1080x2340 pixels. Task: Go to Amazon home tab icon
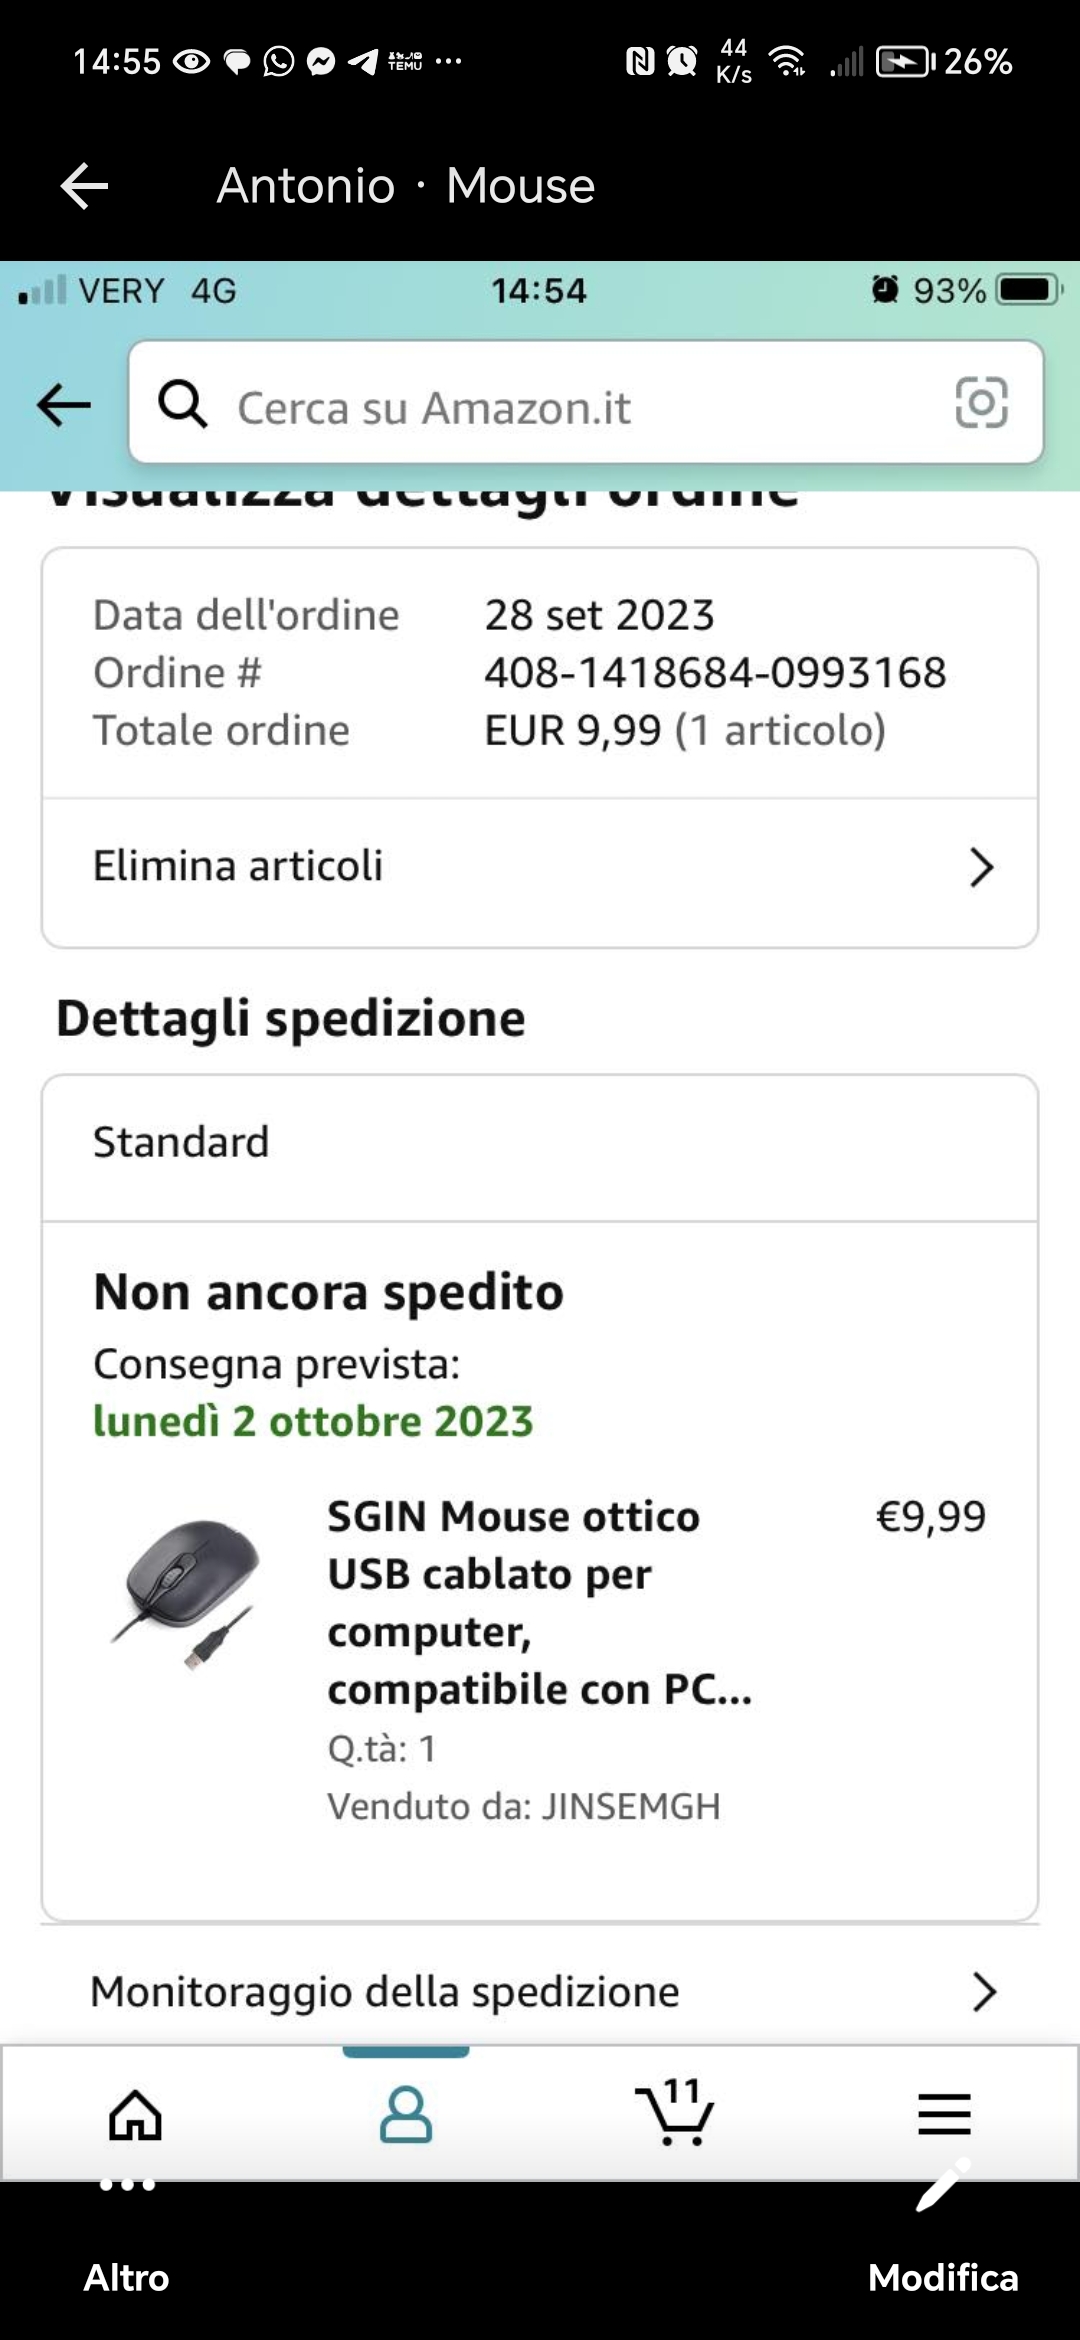pyautogui.click(x=135, y=2115)
